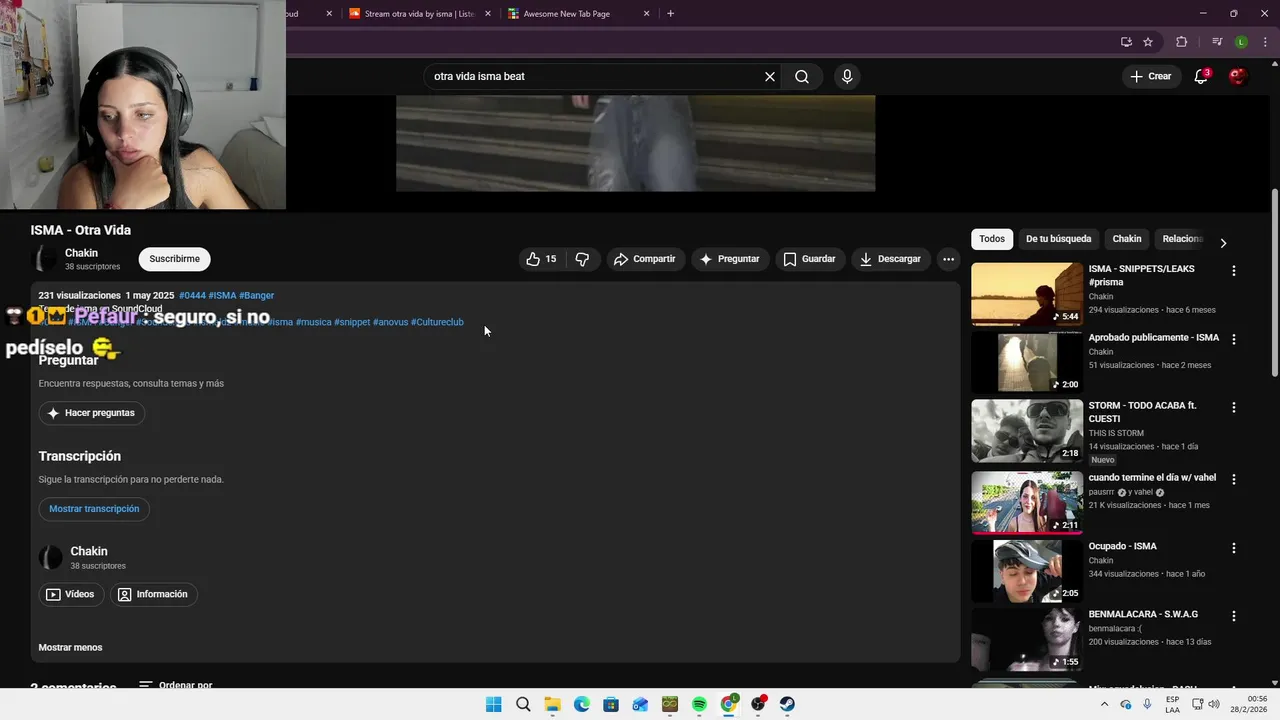Image resolution: width=1280 pixels, height=720 pixels.
Task: Open BENMALACARA - S.W.A.G video title
Action: coord(1143,614)
